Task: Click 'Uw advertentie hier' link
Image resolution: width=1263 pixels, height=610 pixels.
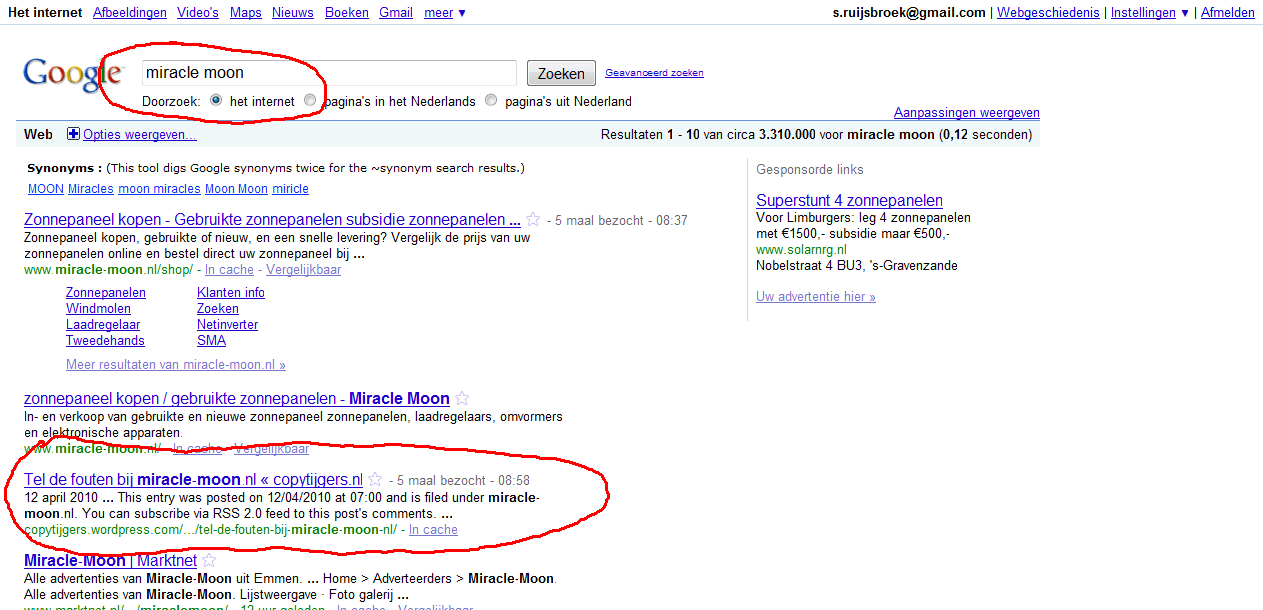Action: 816,297
